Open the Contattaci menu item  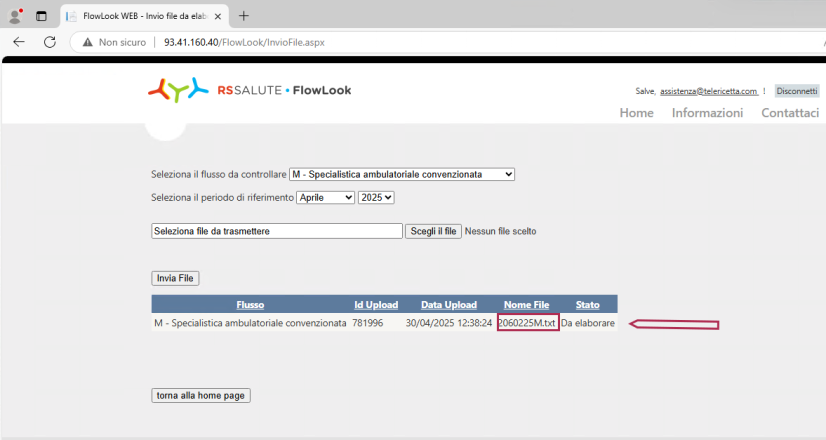coord(790,113)
